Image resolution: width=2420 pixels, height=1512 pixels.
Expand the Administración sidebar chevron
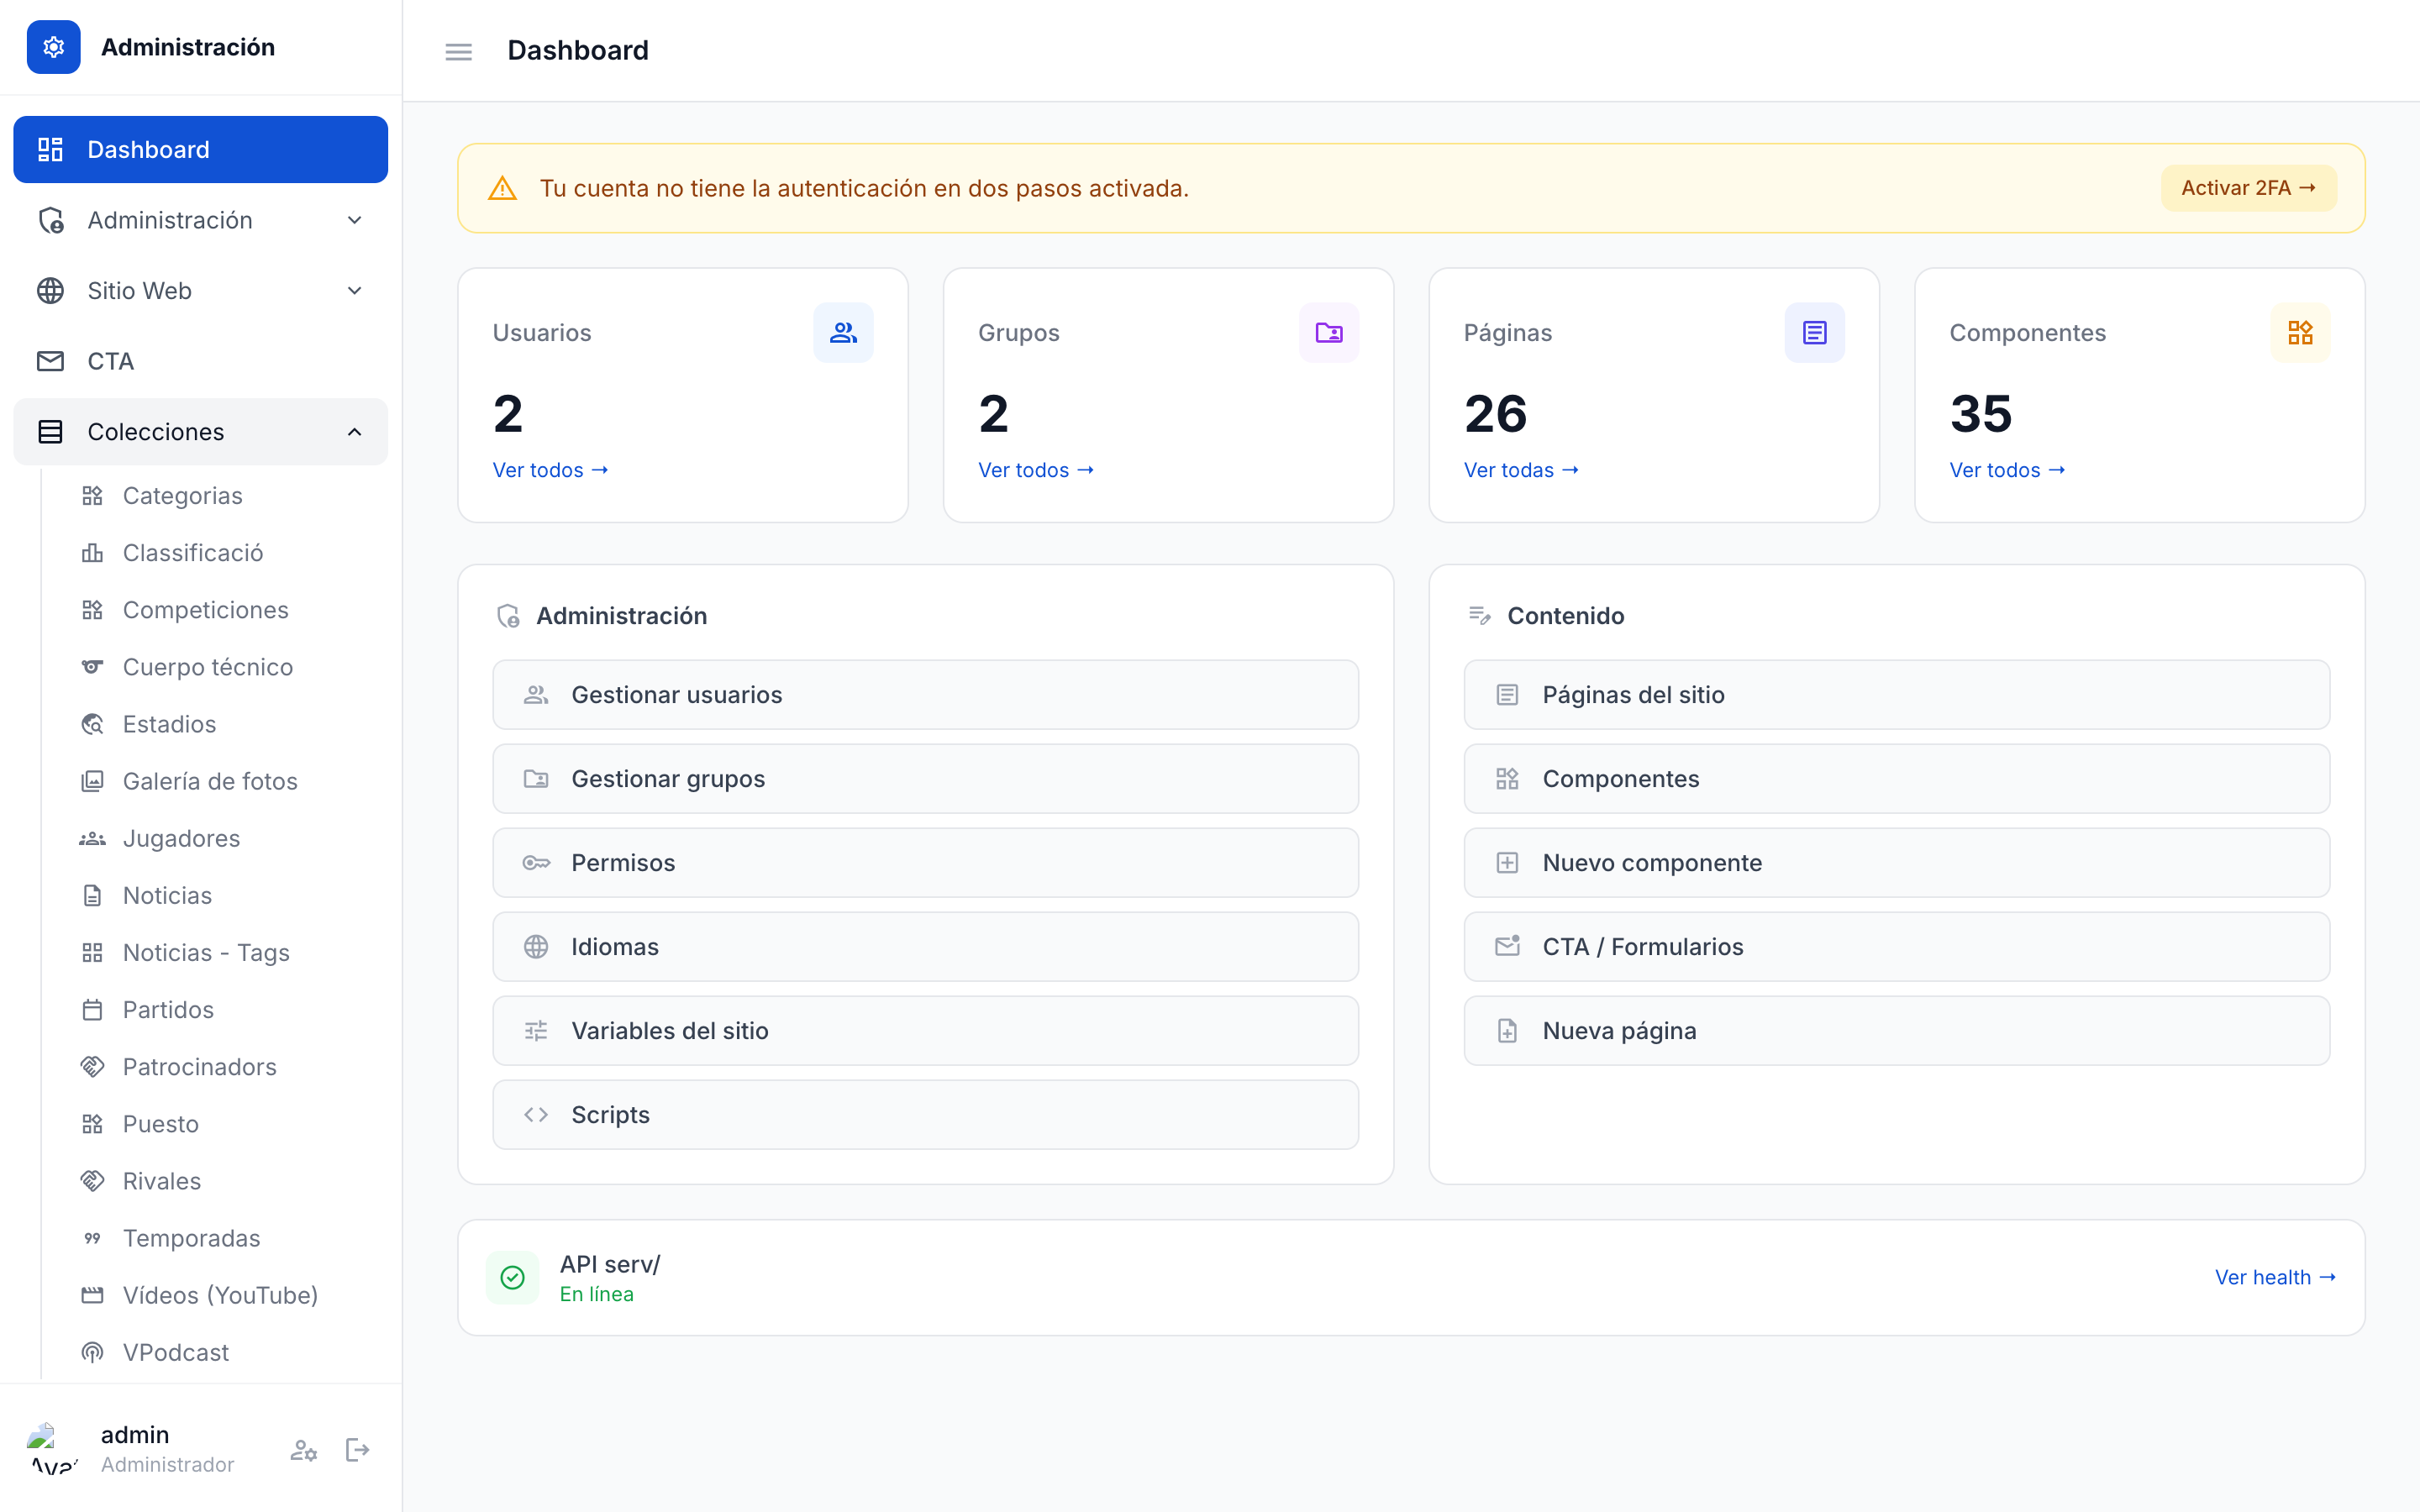coord(354,220)
